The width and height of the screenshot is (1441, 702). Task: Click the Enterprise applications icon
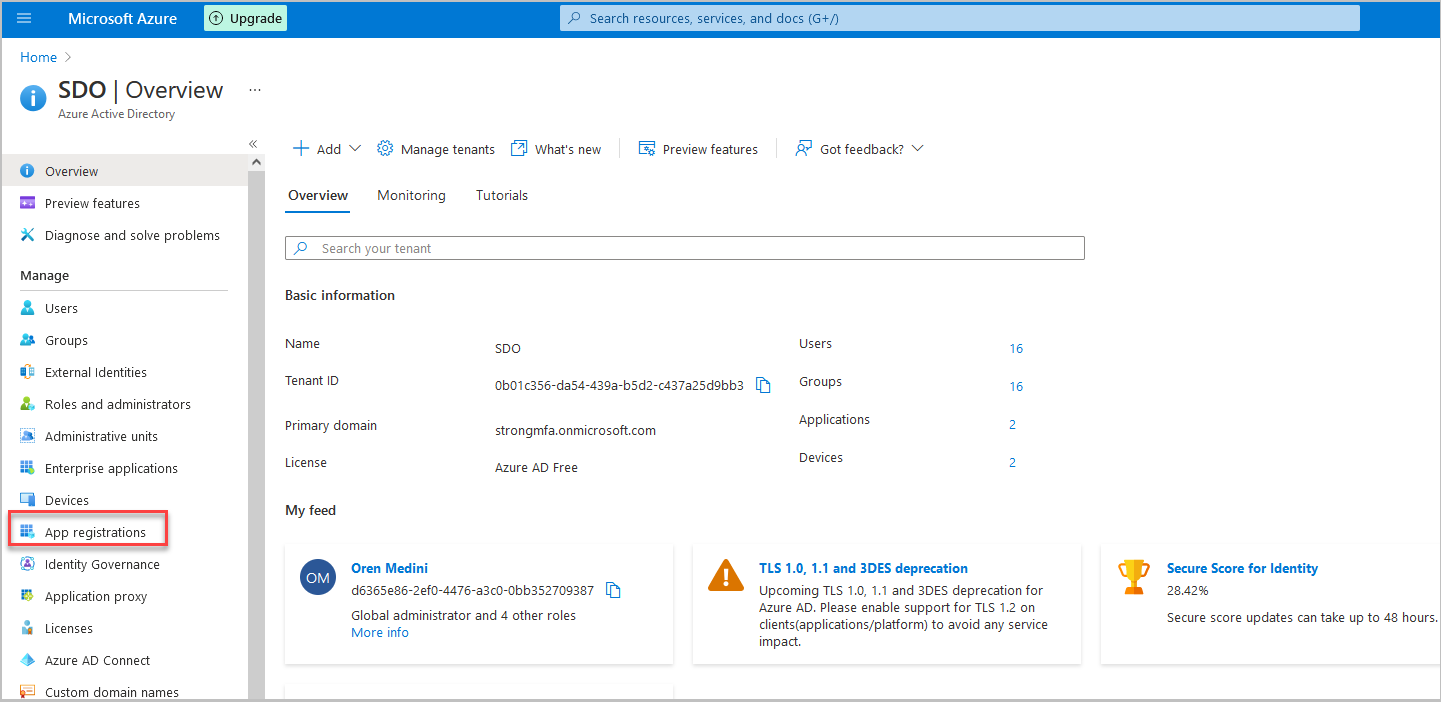click(x=27, y=468)
